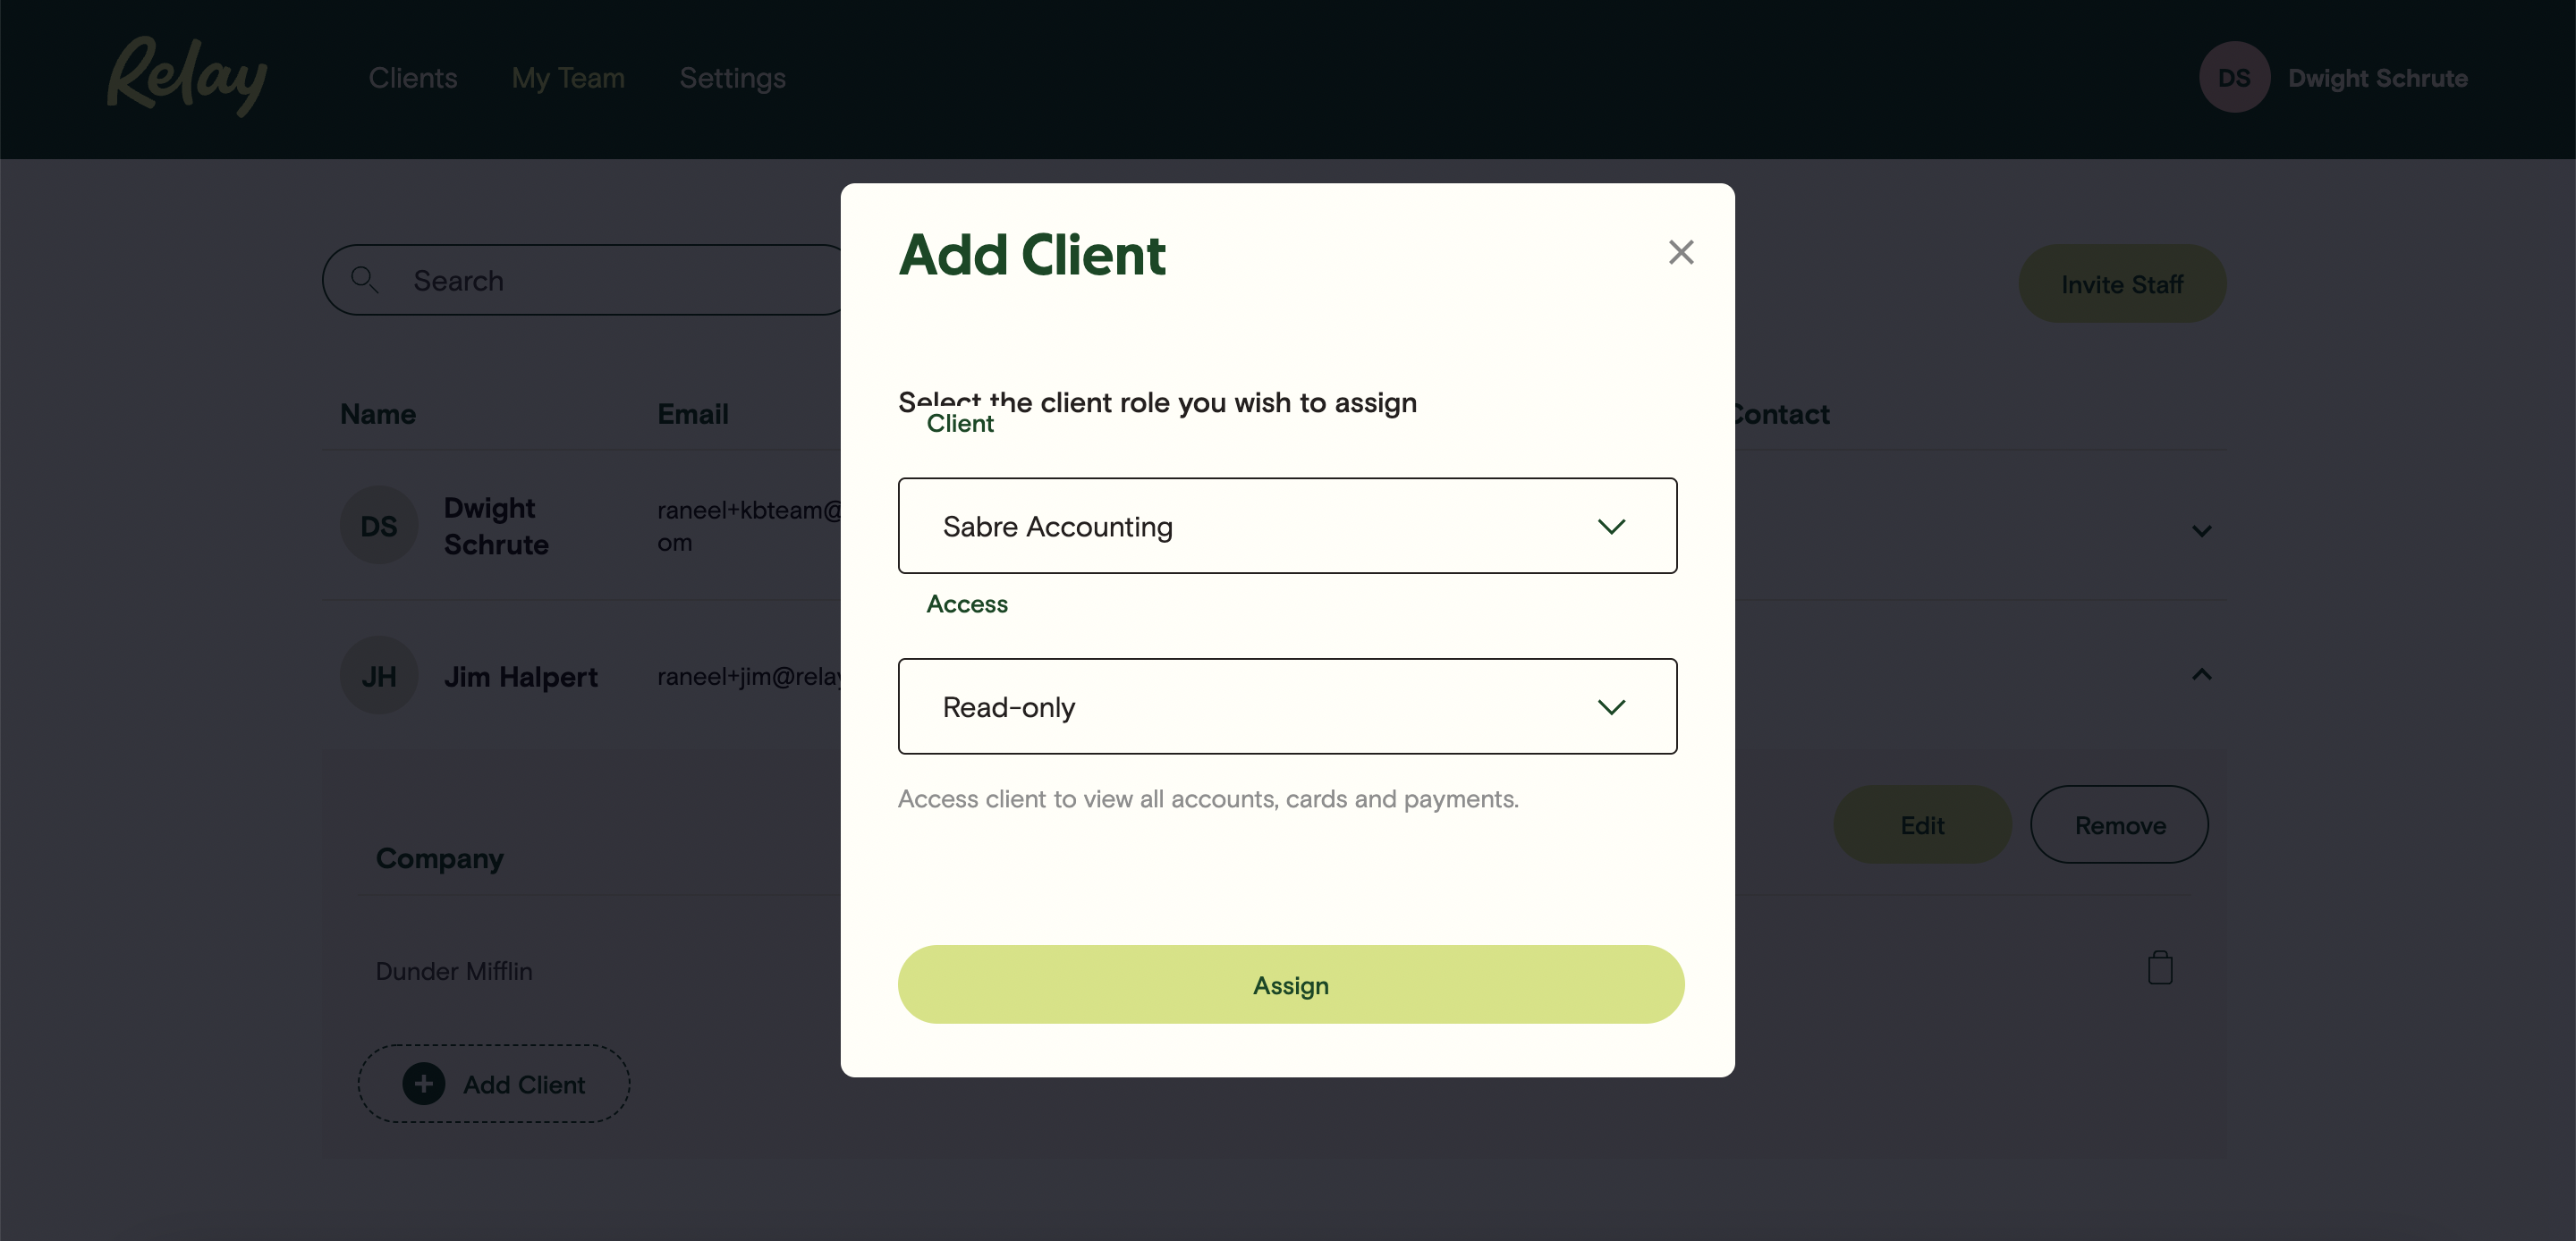Click the Edit button

[x=1921, y=825]
